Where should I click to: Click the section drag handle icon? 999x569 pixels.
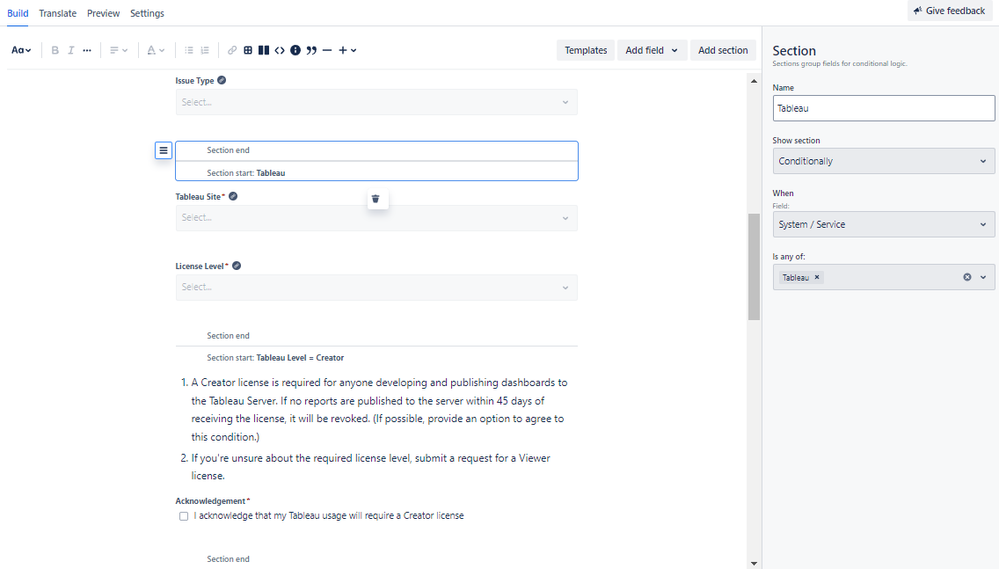(164, 150)
